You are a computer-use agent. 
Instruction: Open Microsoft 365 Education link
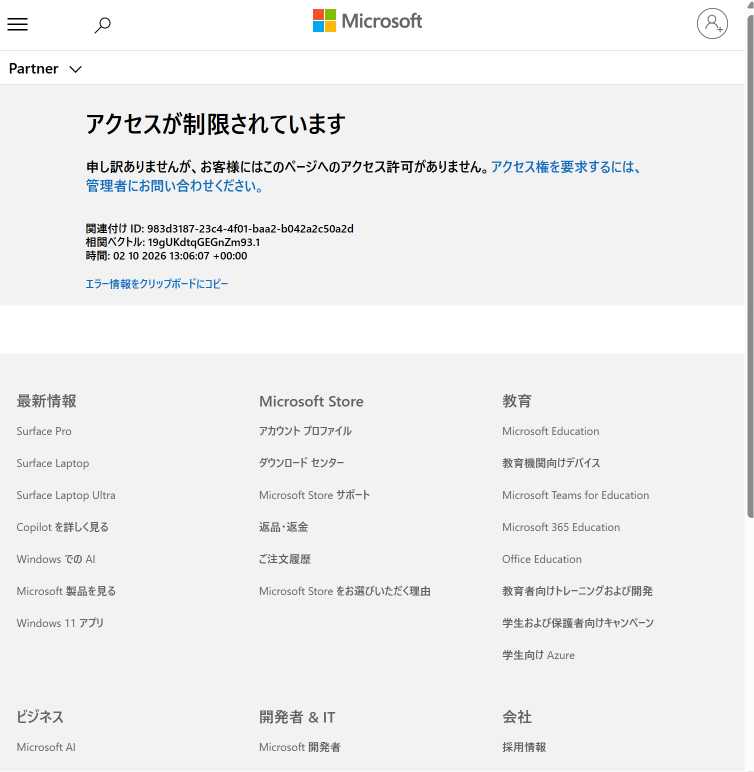tap(561, 527)
